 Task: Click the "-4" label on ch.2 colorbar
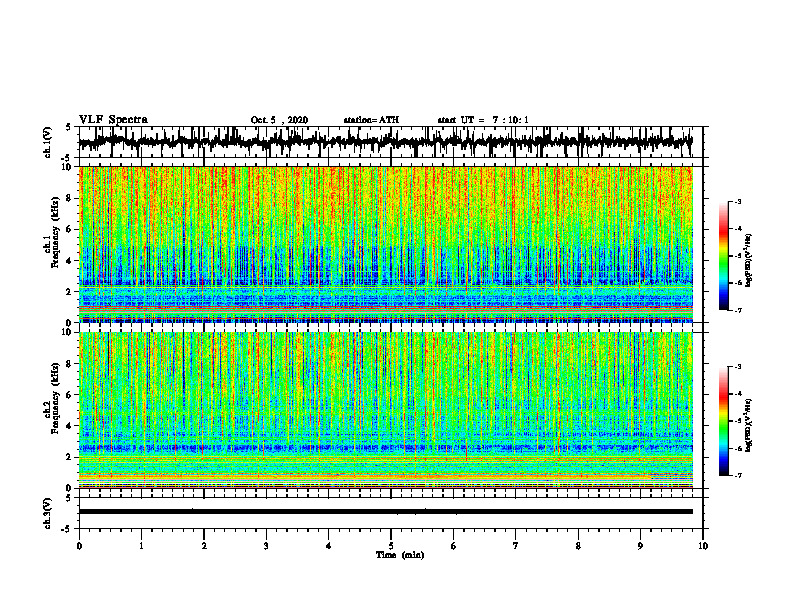tap(738, 394)
